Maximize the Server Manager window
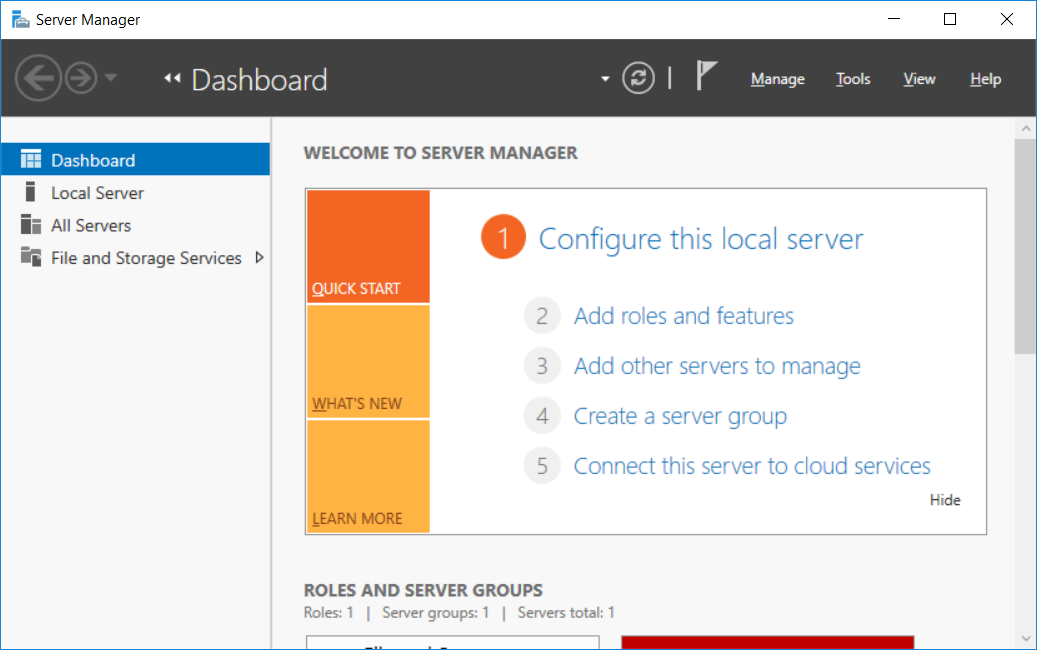Image resolution: width=1037 pixels, height=650 pixels. pyautogui.click(x=950, y=19)
